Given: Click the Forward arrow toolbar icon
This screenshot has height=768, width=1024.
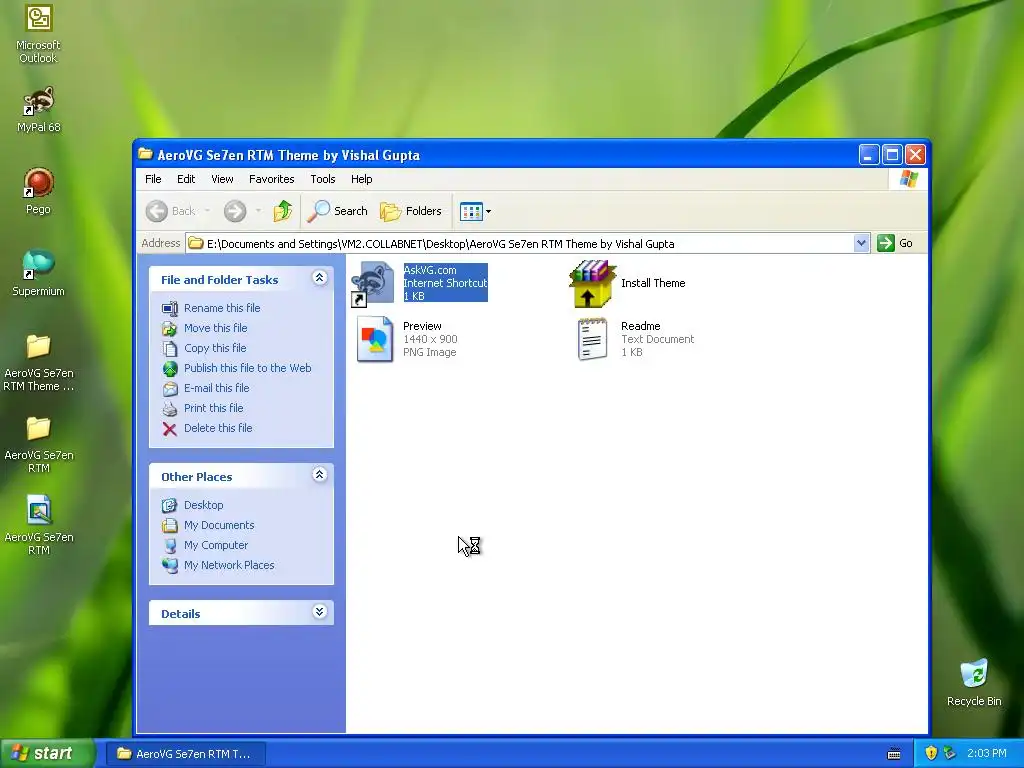Looking at the screenshot, I should 235,211.
